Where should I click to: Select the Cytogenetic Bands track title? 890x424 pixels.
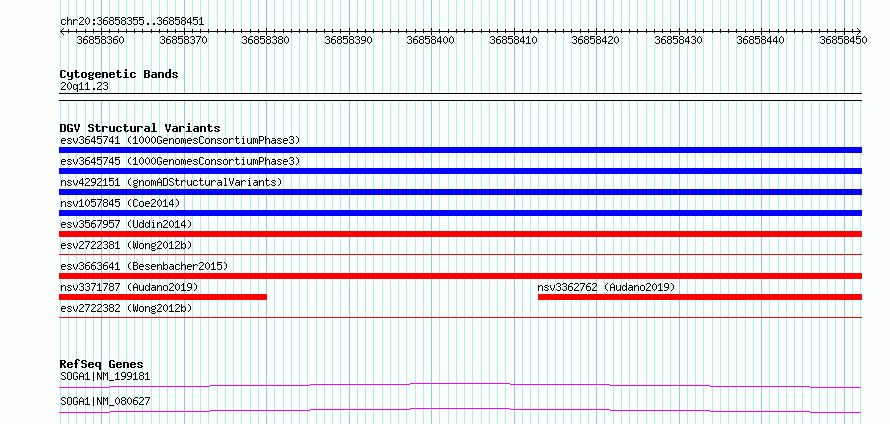coord(119,74)
